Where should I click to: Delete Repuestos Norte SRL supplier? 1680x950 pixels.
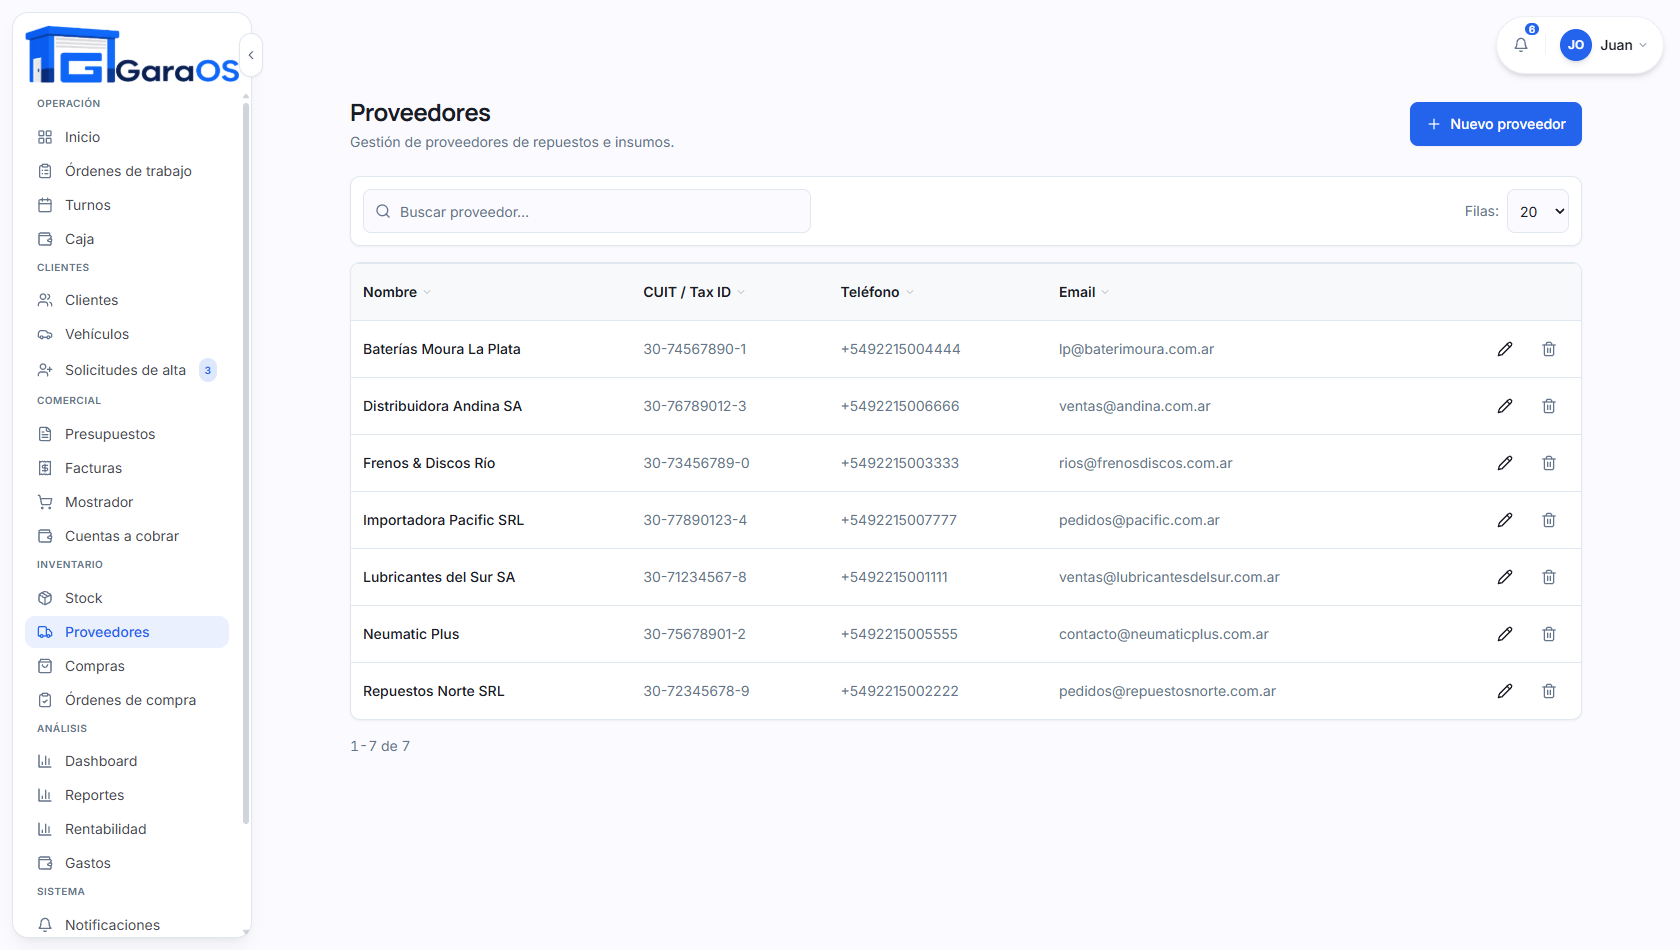click(x=1549, y=691)
